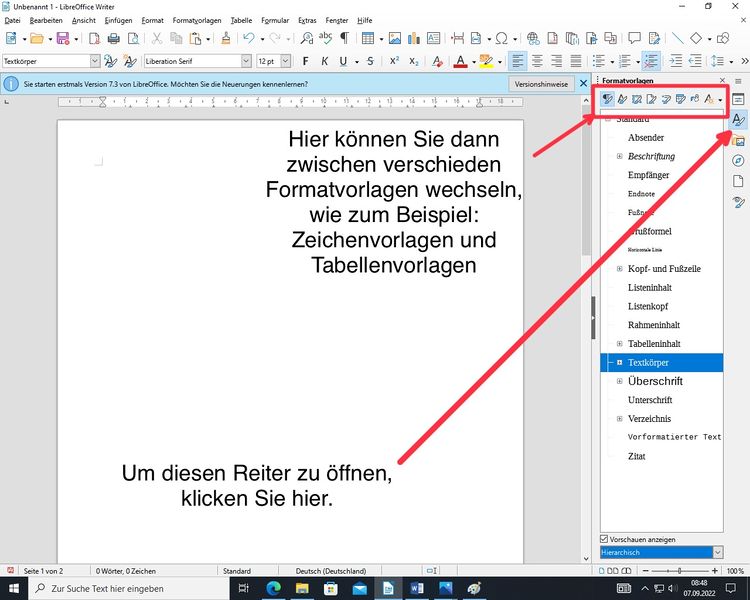
Task: Open highlighting color dropdown arrow
Action: (x=500, y=62)
